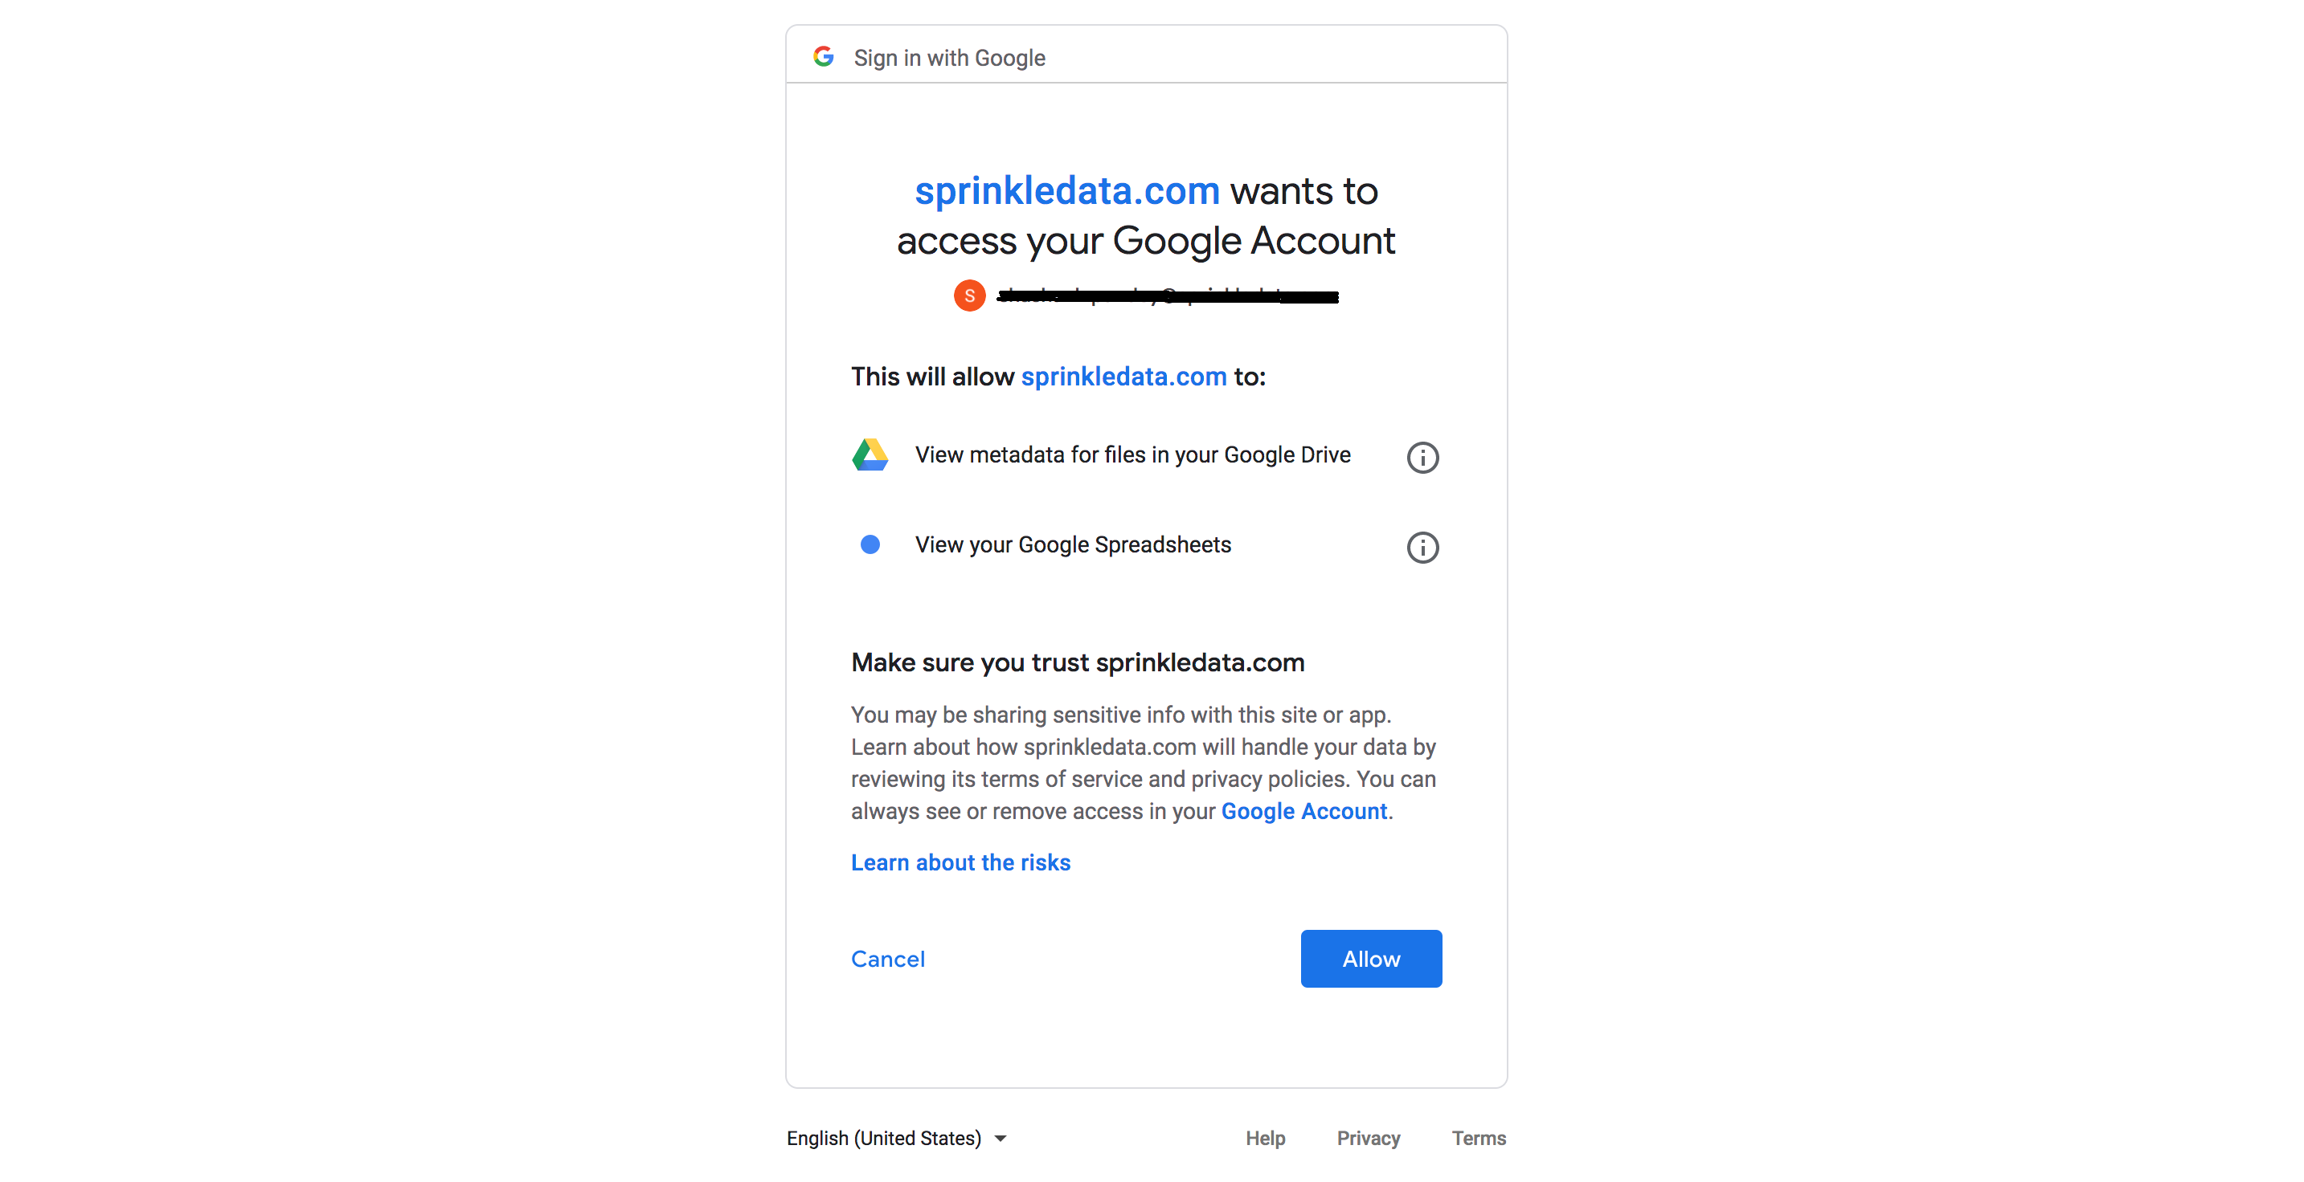Open the Privacy footer link
Viewport: 2304px width, 1182px height.
click(1368, 1138)
